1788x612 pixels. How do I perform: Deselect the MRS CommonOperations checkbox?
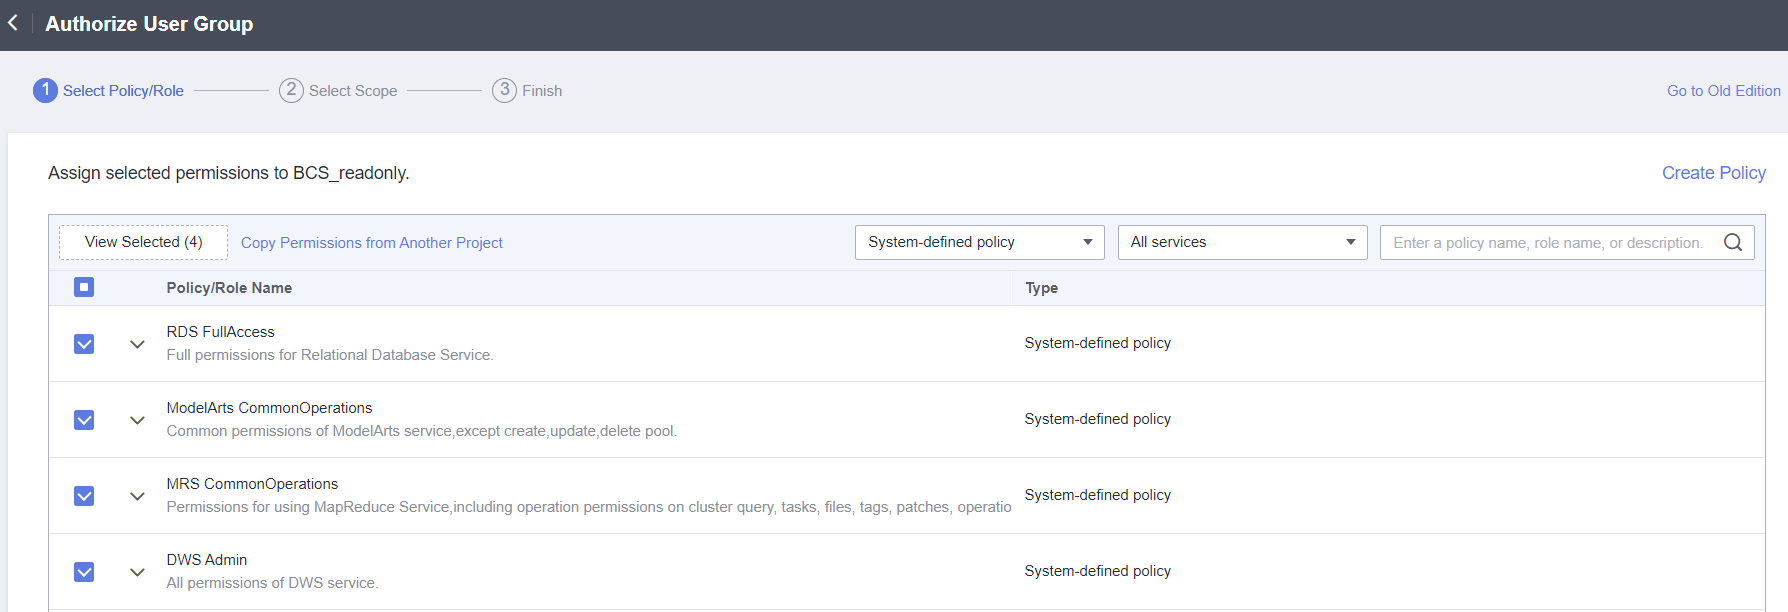tap(84, 496)
